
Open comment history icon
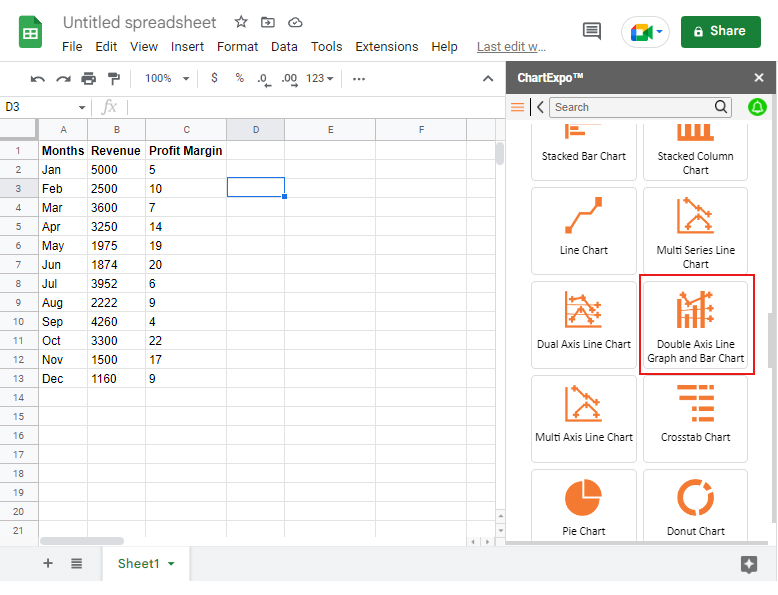tap(591, 31)
